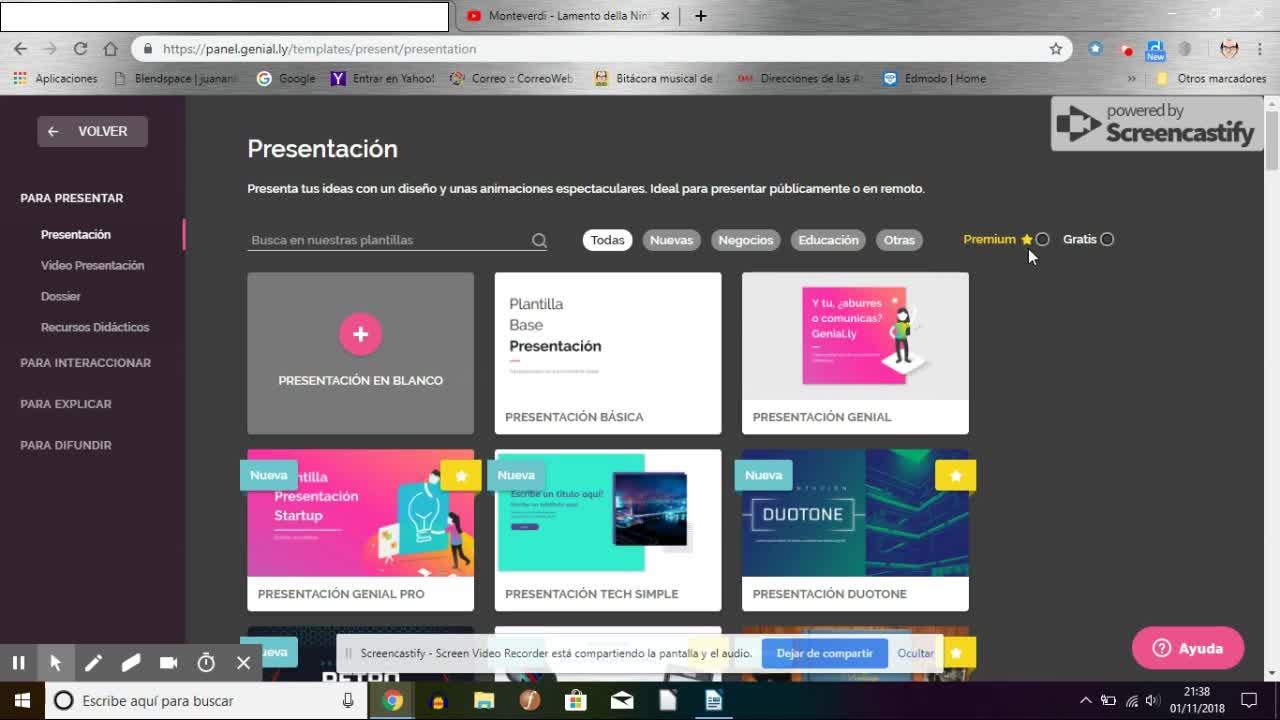The image size is (1280, 720).
Task: Expand the PARA EXPLICAR sidebar section
Action: click(x=66, y=404)
